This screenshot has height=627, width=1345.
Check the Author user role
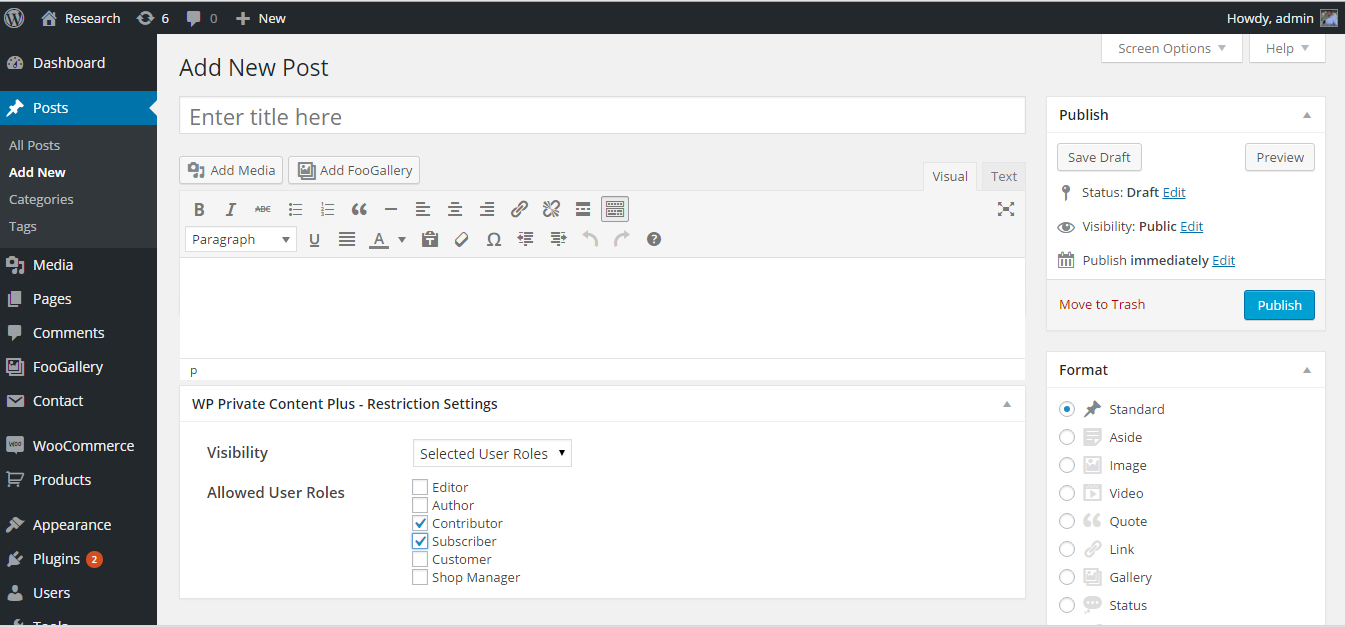[x=420, y=505]
